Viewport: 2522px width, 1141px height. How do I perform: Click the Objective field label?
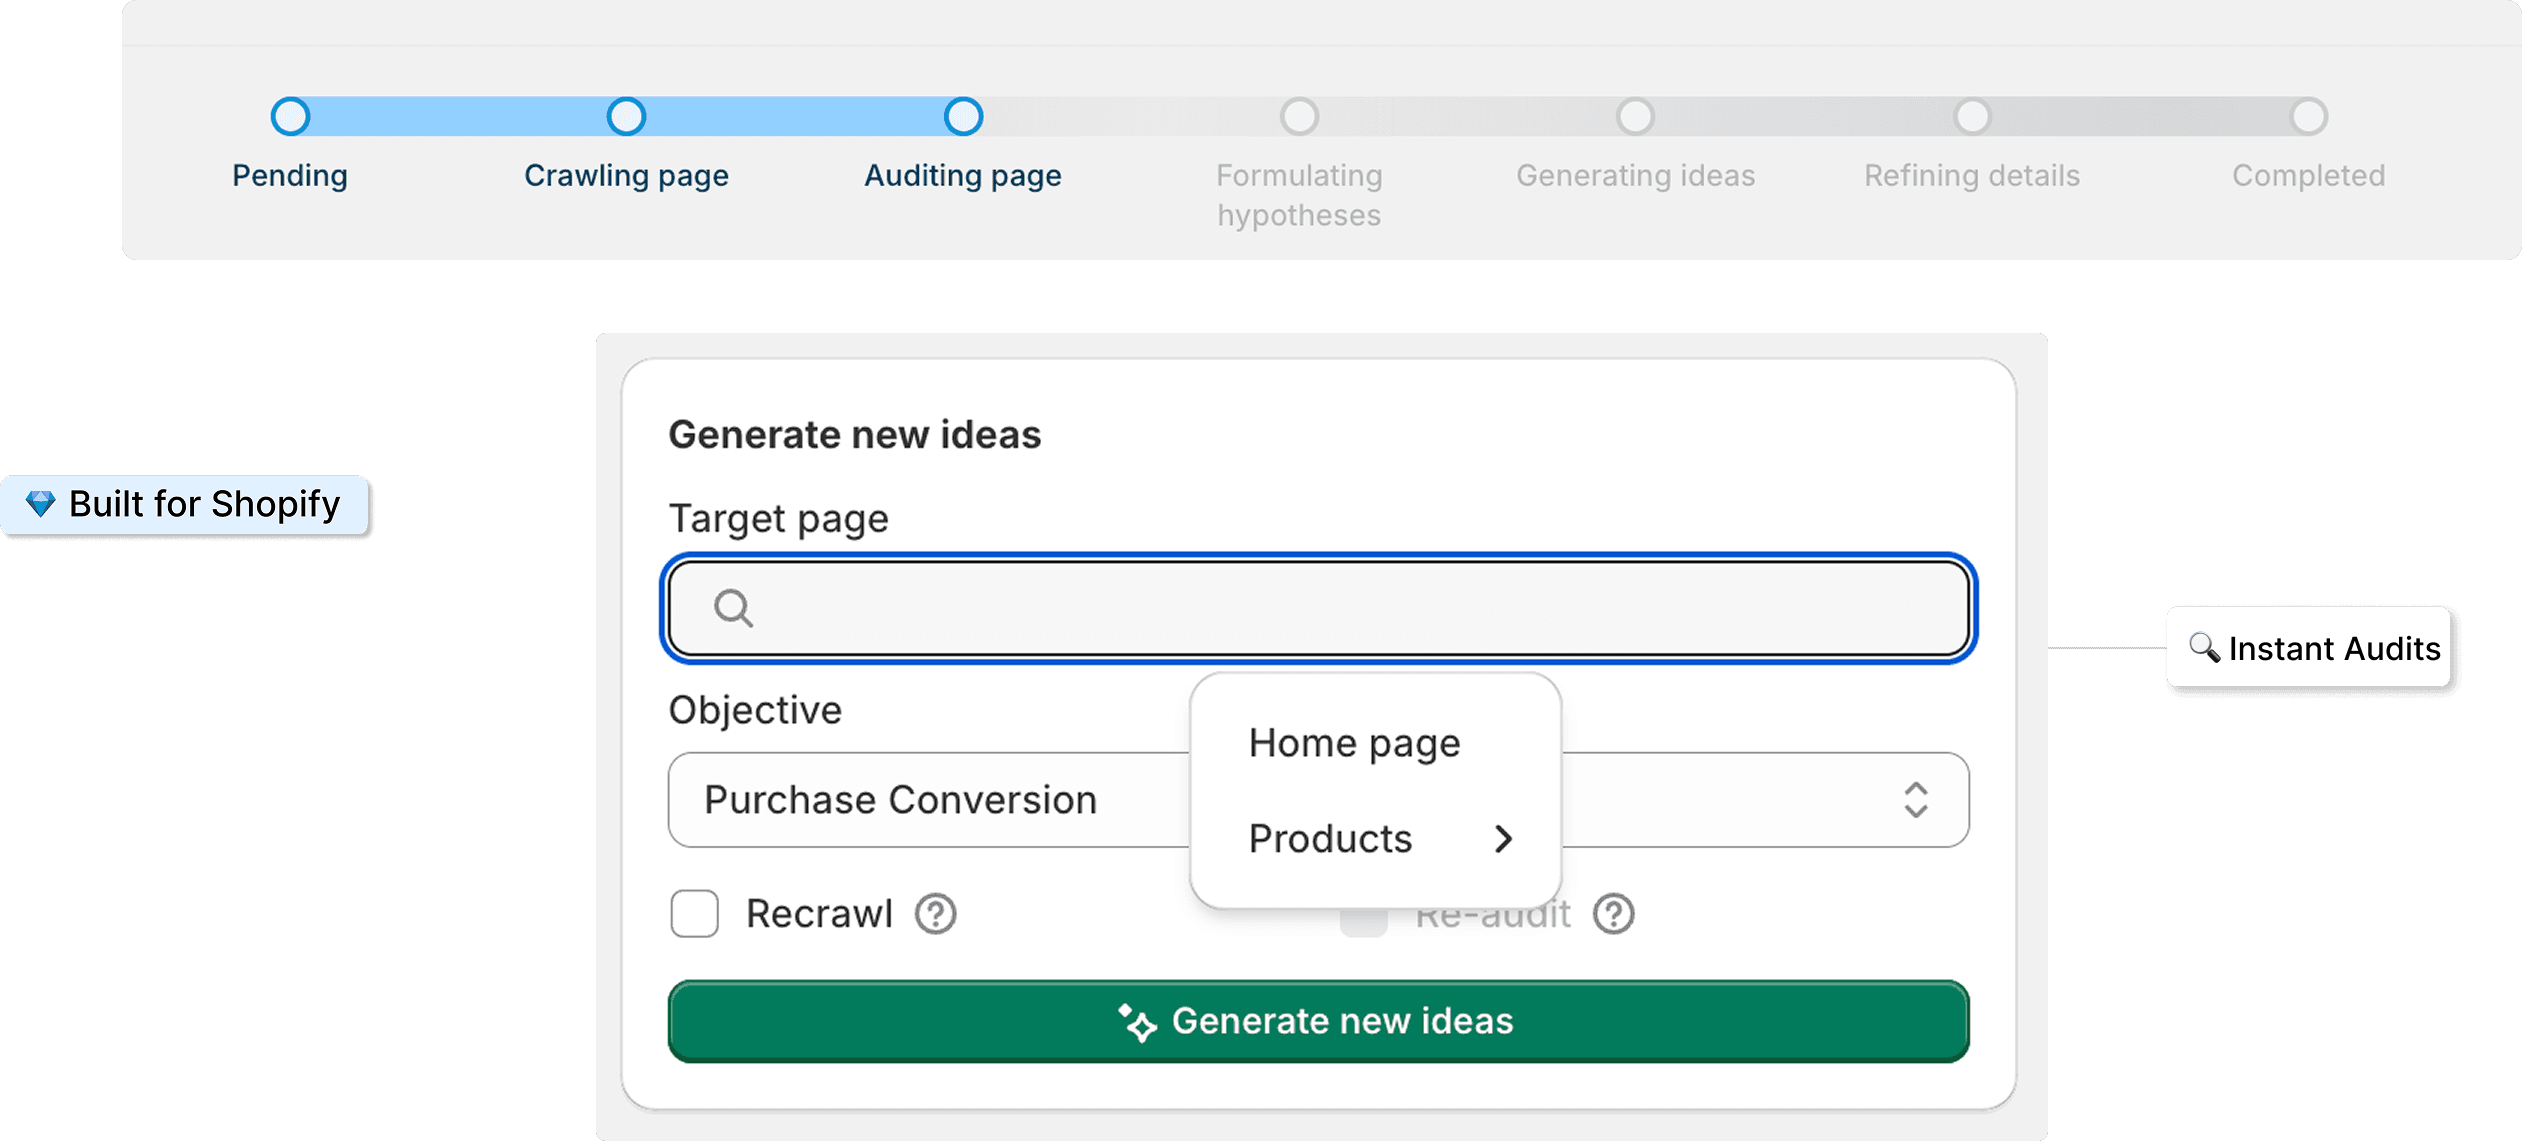click(x=756, y=710)
